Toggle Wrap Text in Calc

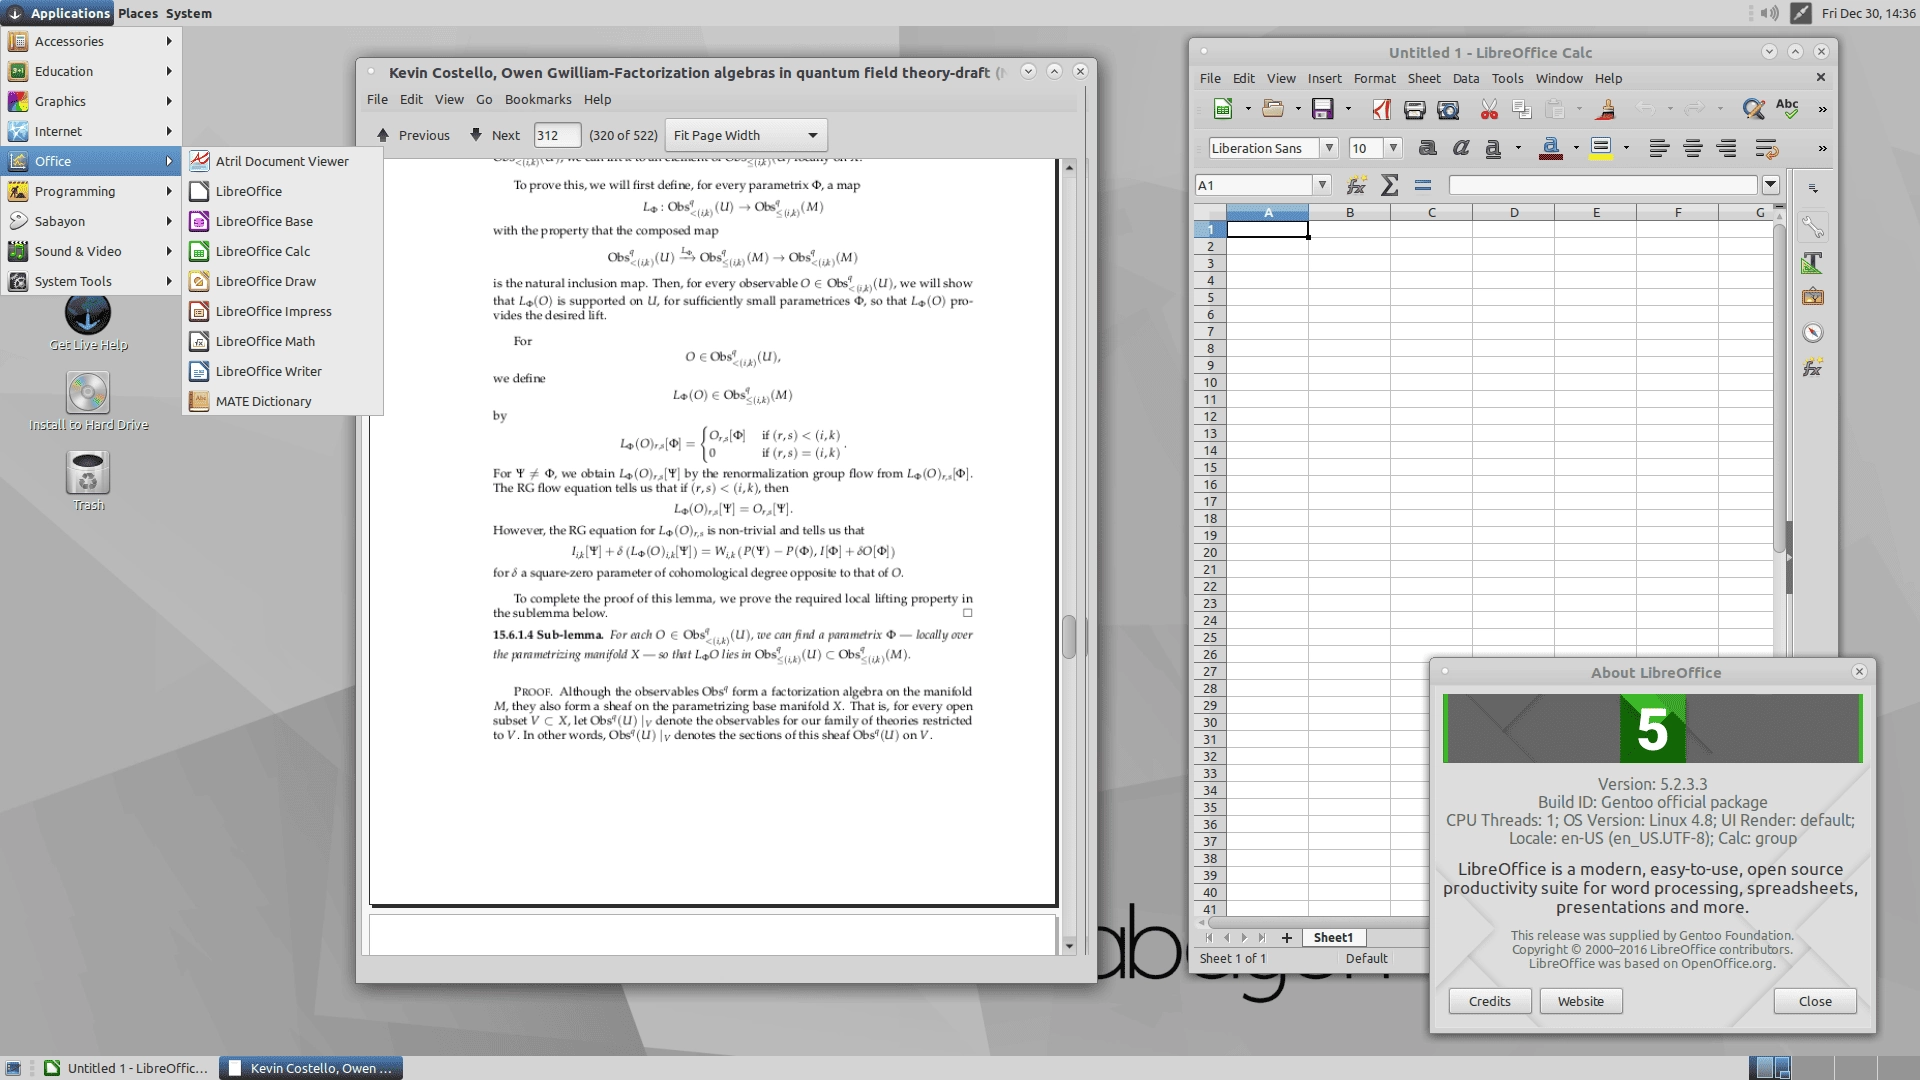[x=1767, y=148]
